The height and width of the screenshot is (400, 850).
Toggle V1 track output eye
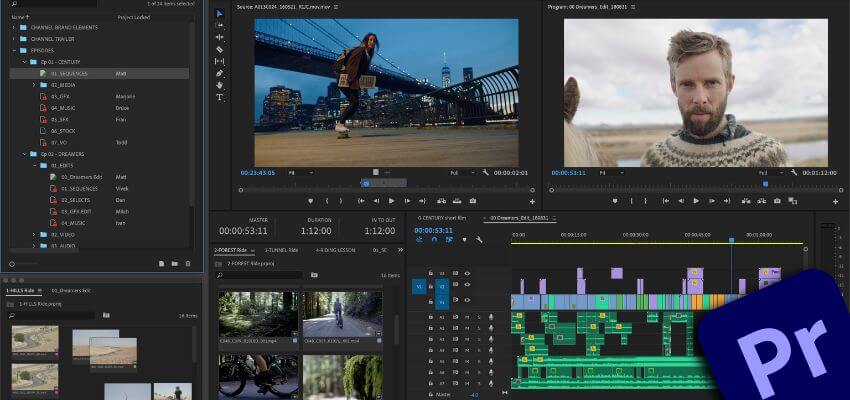467,300
